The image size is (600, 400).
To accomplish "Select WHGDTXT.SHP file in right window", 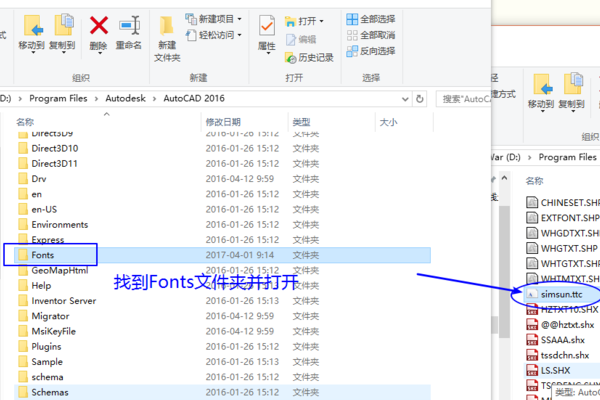I will 563,233.
